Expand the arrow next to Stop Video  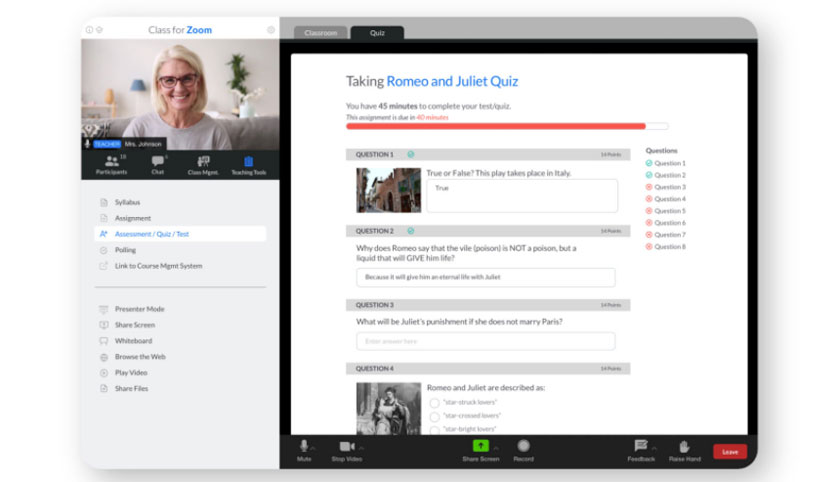point(362,448)
